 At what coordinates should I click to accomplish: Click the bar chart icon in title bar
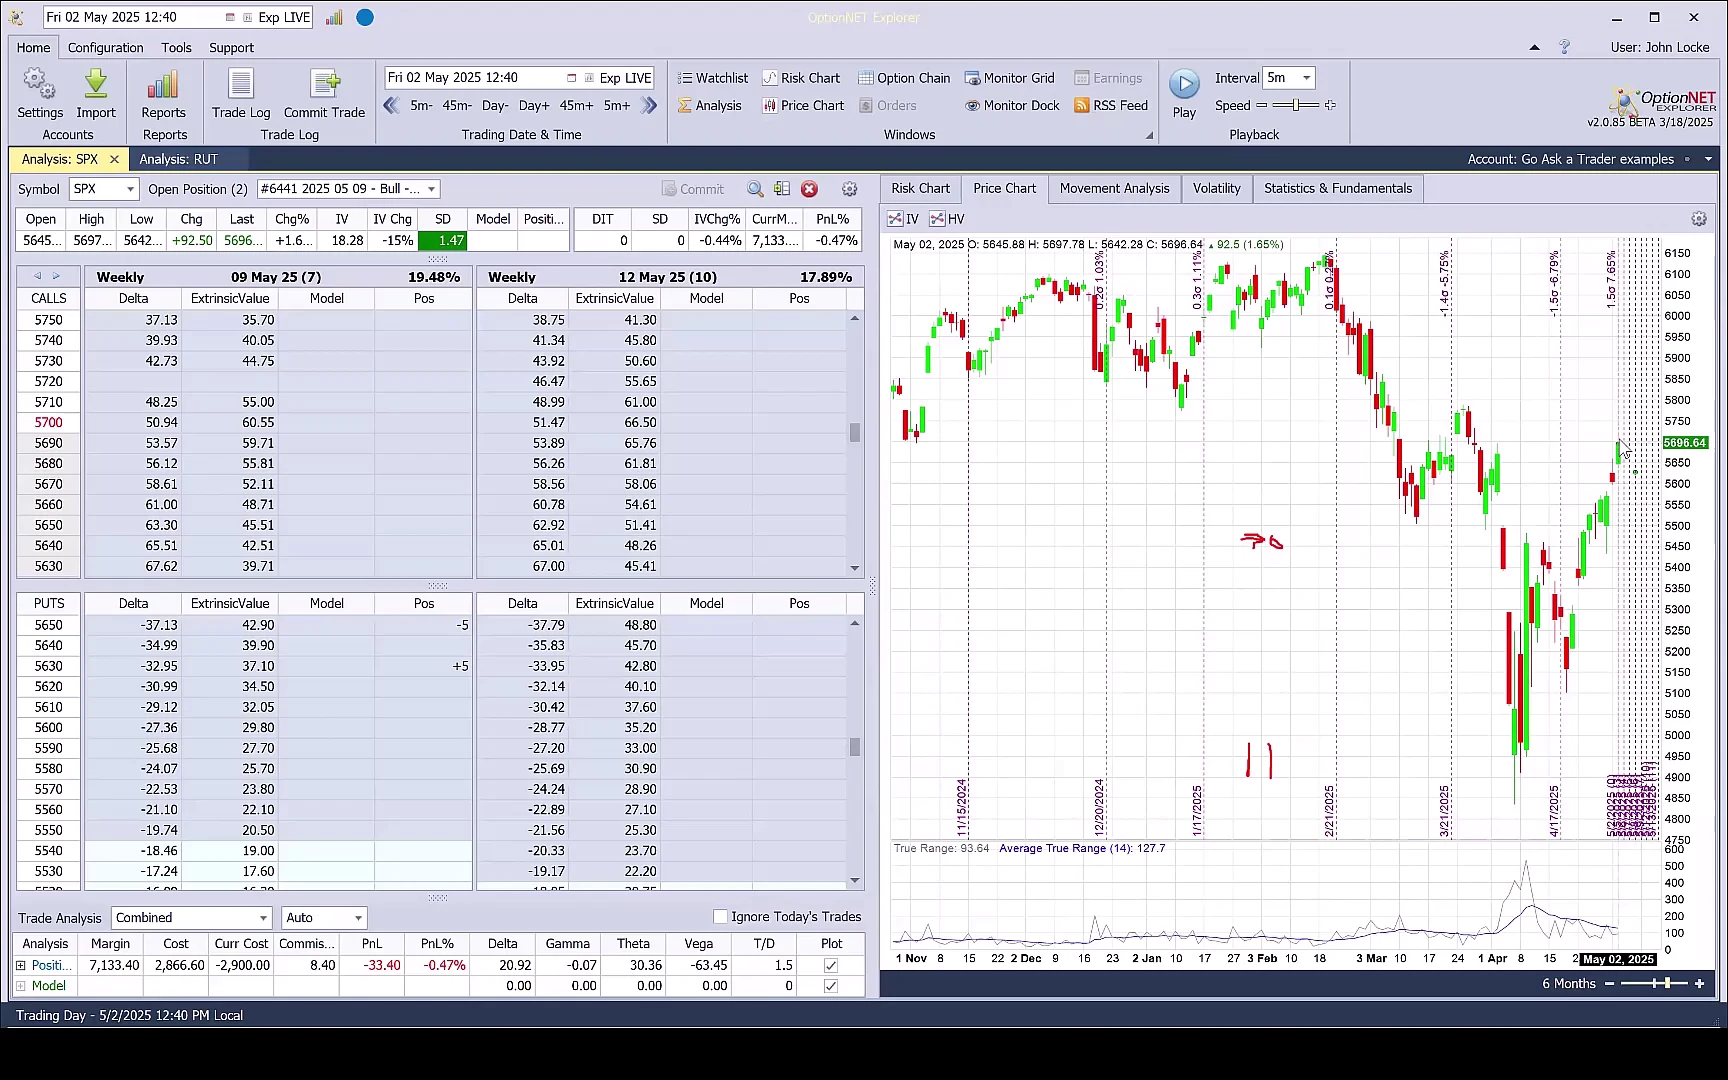334,17
